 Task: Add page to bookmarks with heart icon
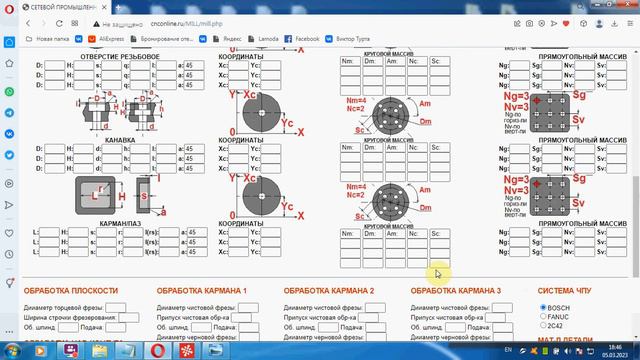click(x=566, y=24)
